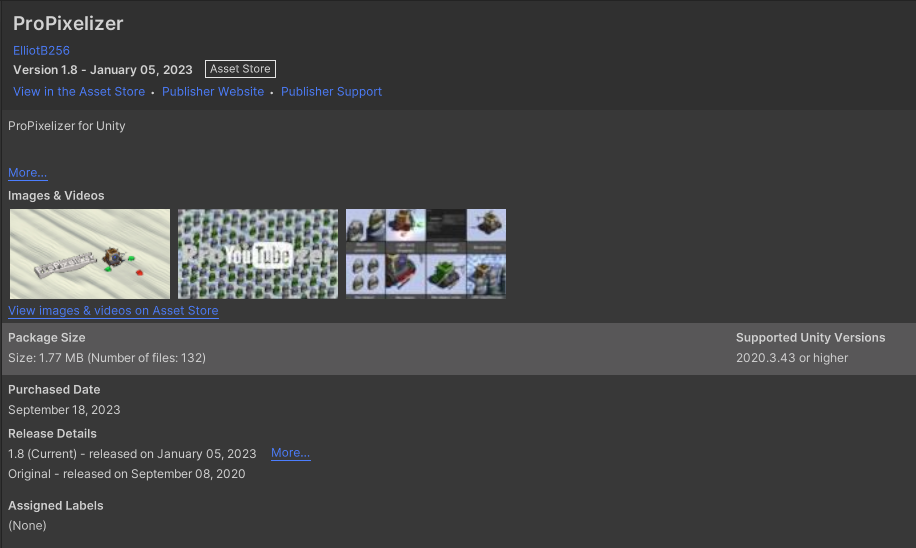
Task: Select September 18, 2023 purchase date
Action: [64, 410]
